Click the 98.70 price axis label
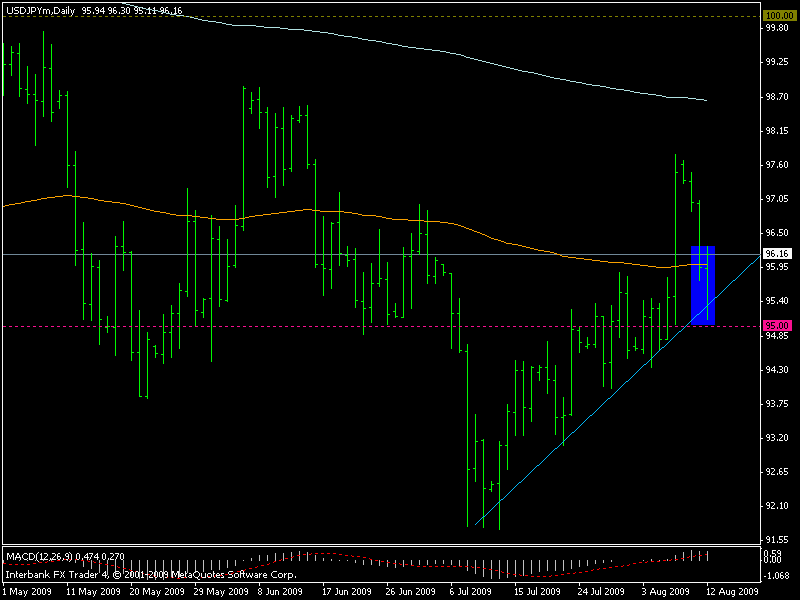The image size is (800, 600). (776, 97)
